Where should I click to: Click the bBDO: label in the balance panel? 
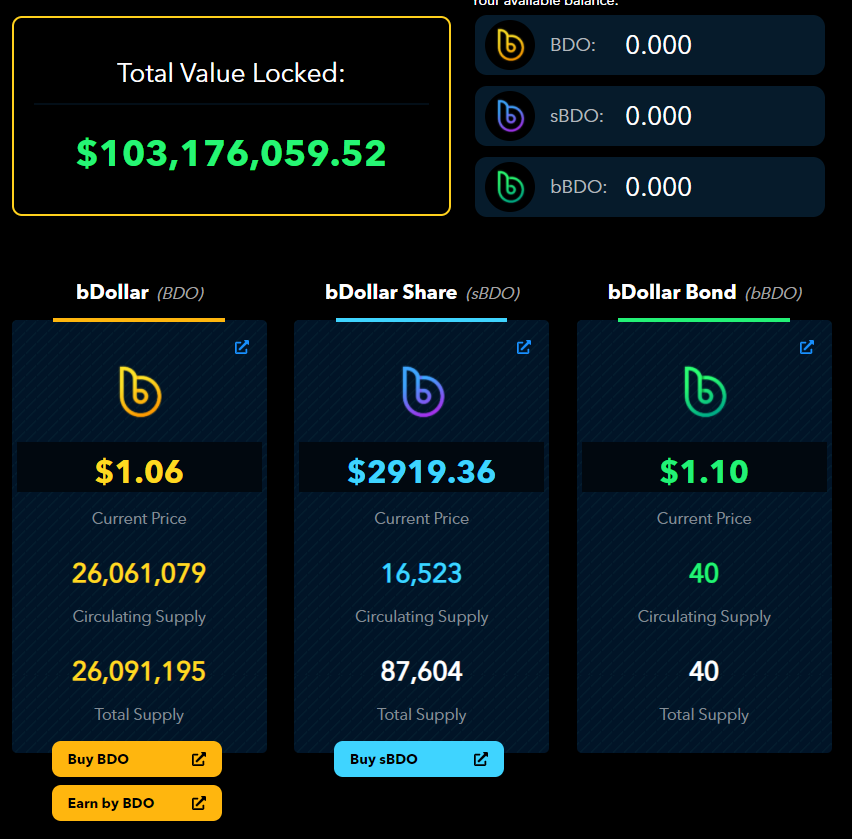(578, 187)
